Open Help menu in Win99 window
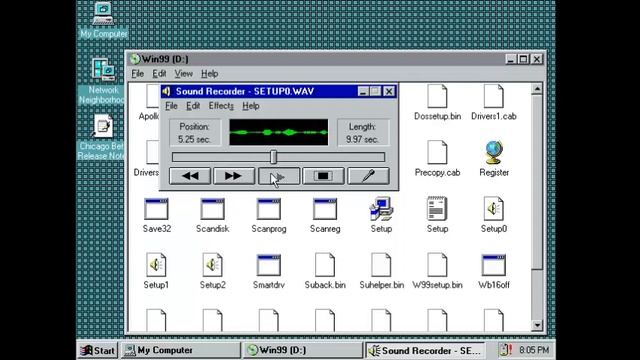640x360 pixels. tap(209, 73)
